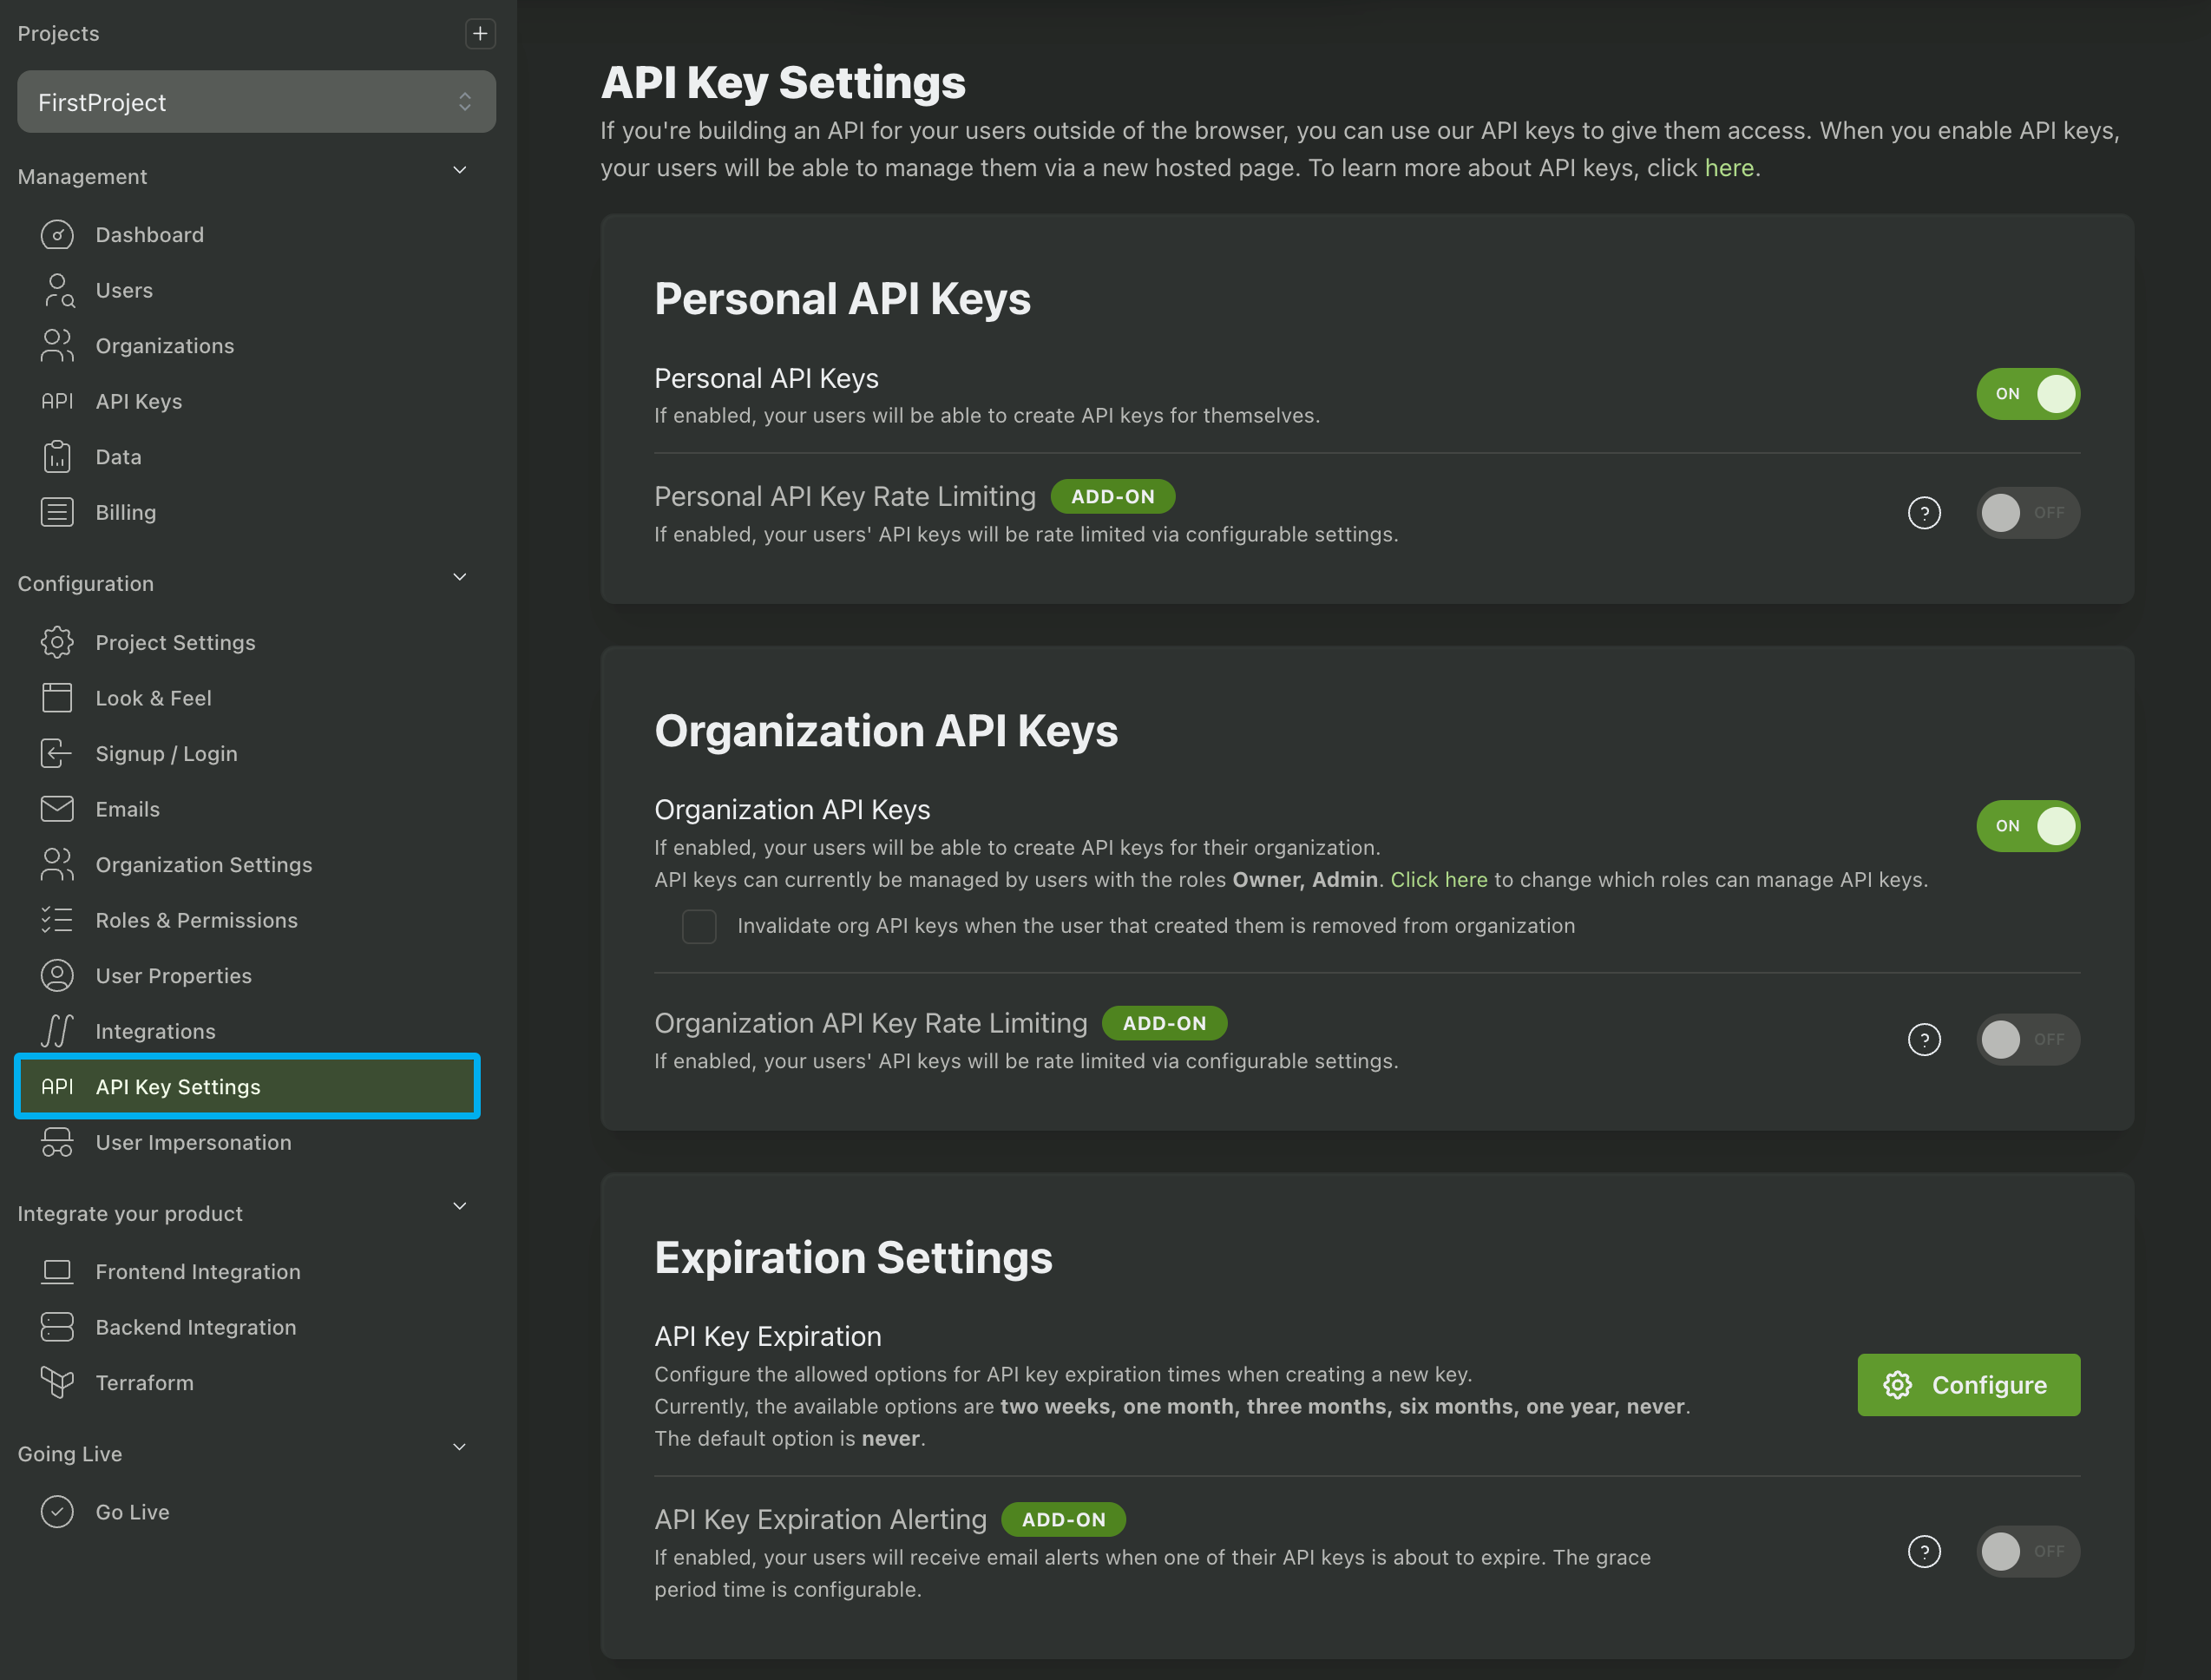Open the FirstProject project selector
This screenshot has width=2211, height=1680.
[x=256, y=102]
